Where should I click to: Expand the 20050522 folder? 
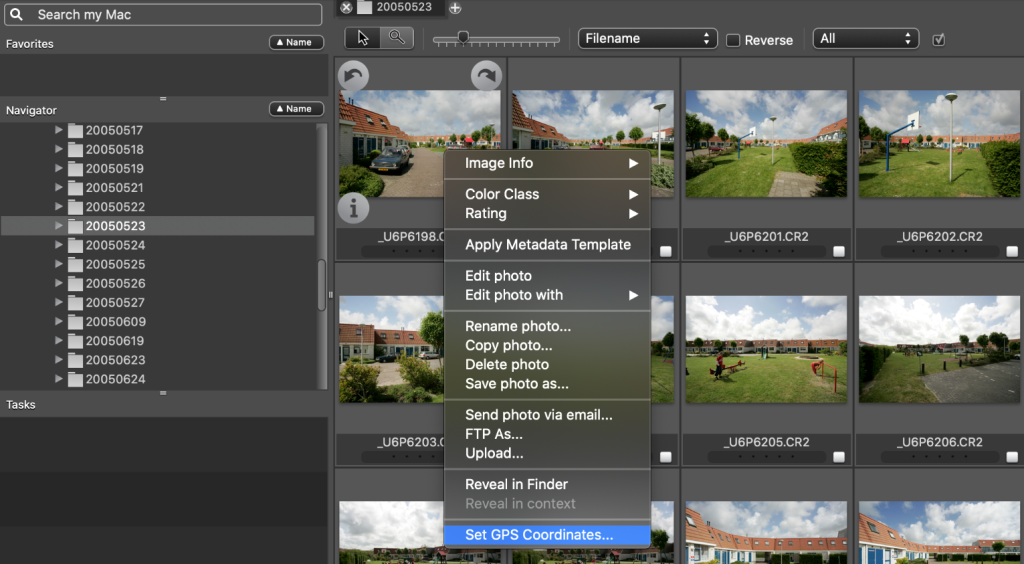click(59, 206)
